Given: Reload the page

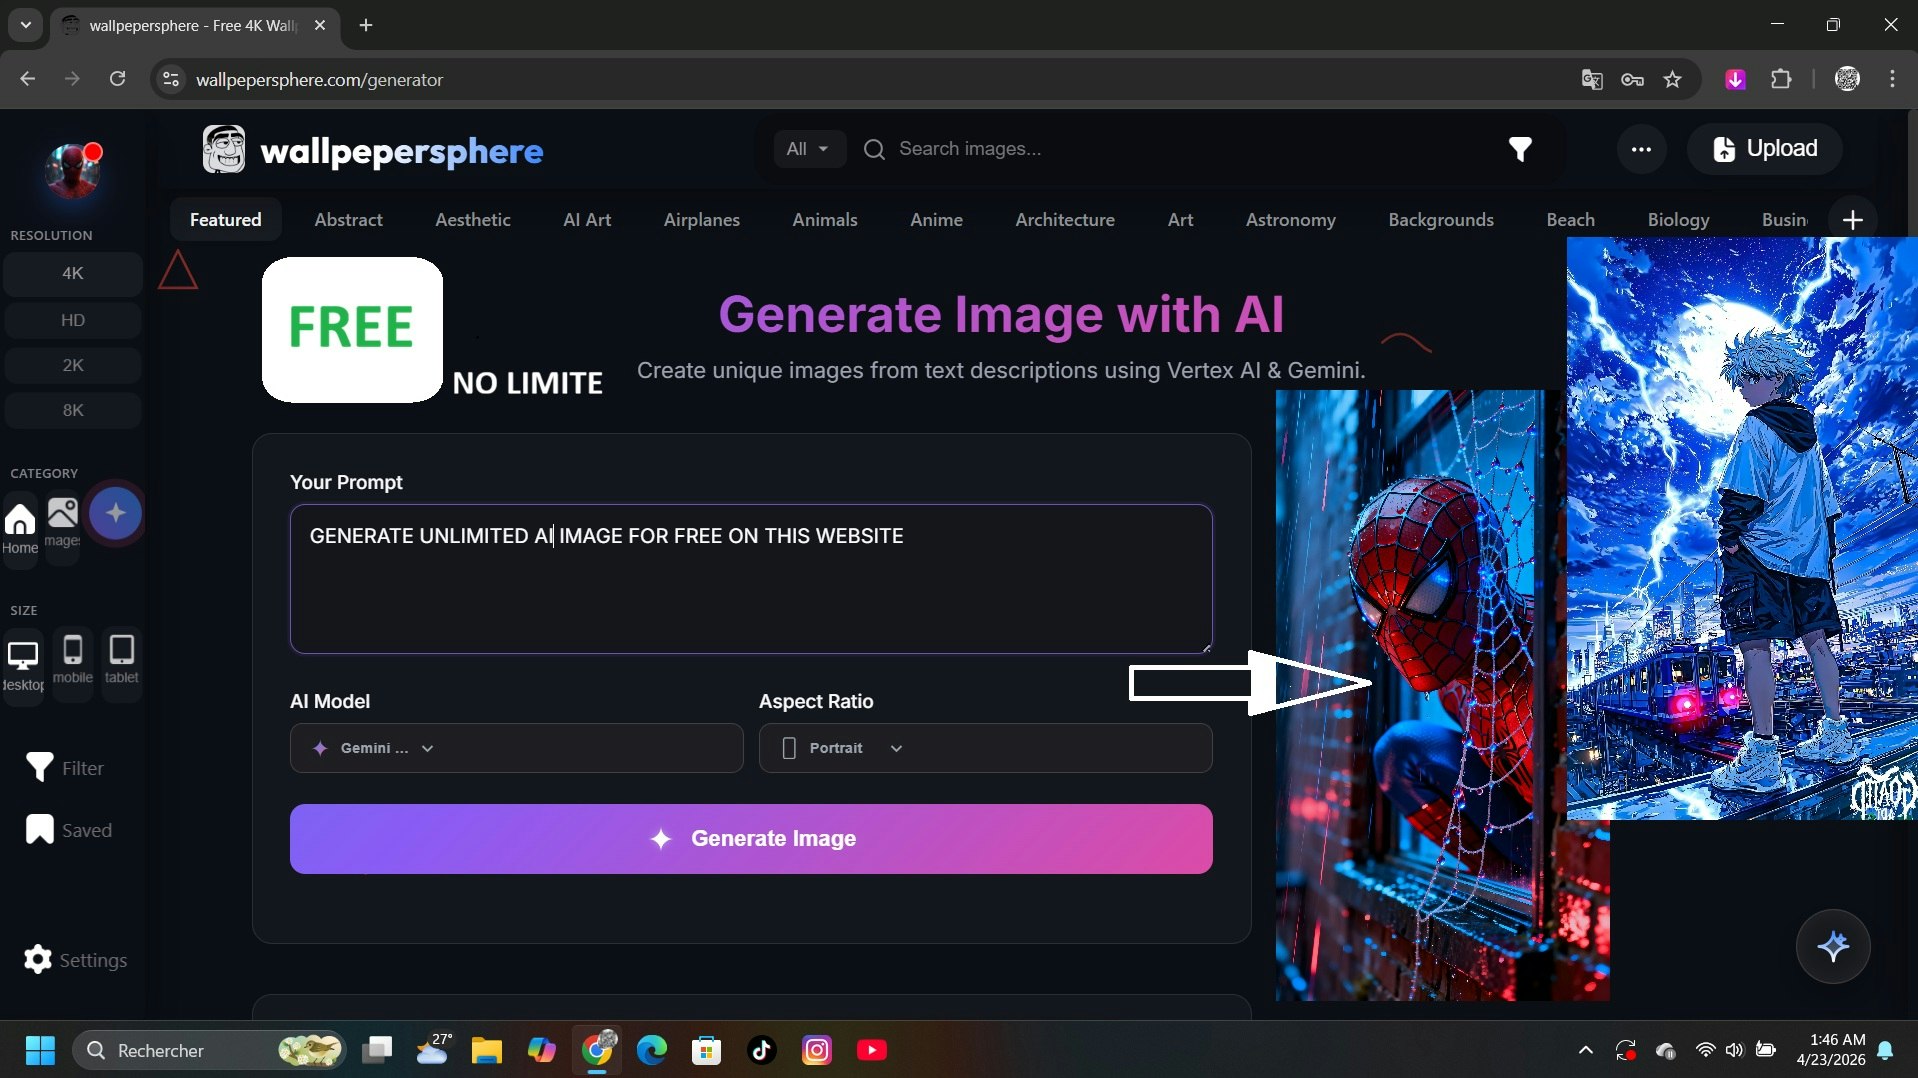Looking at the screenshot, I should pos(117,79).
